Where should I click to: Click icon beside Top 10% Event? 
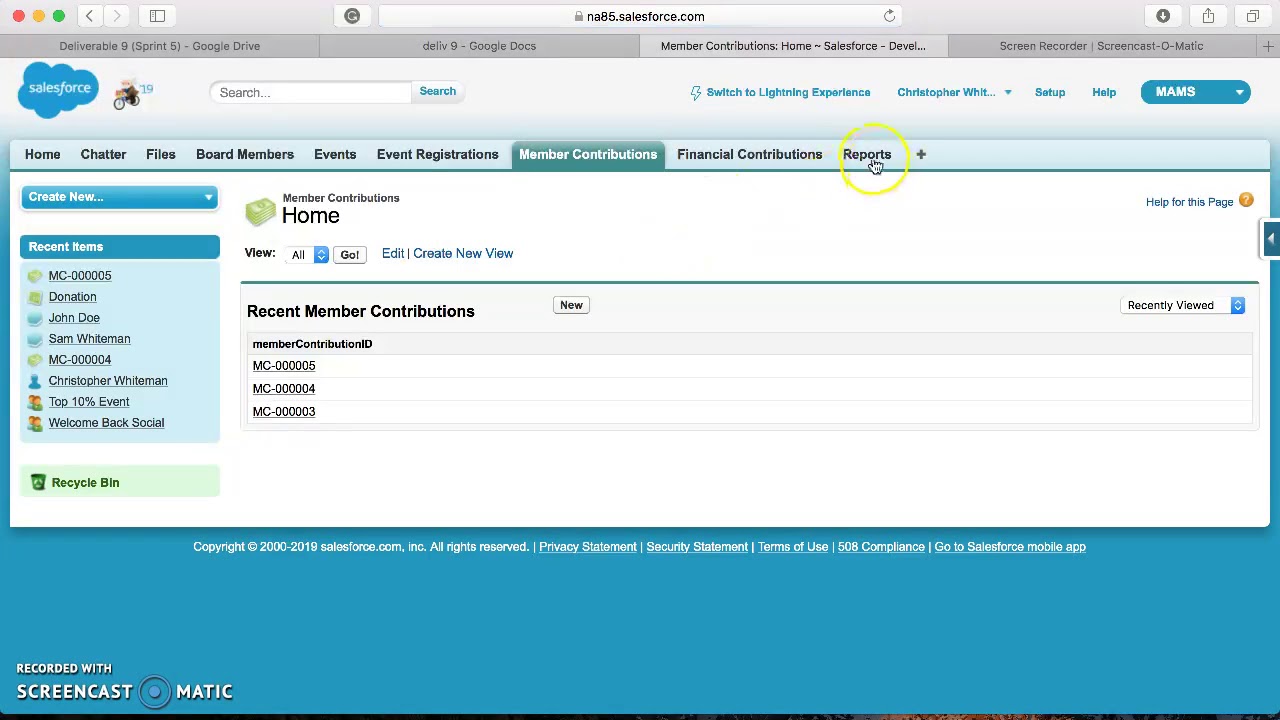[35, 402]
